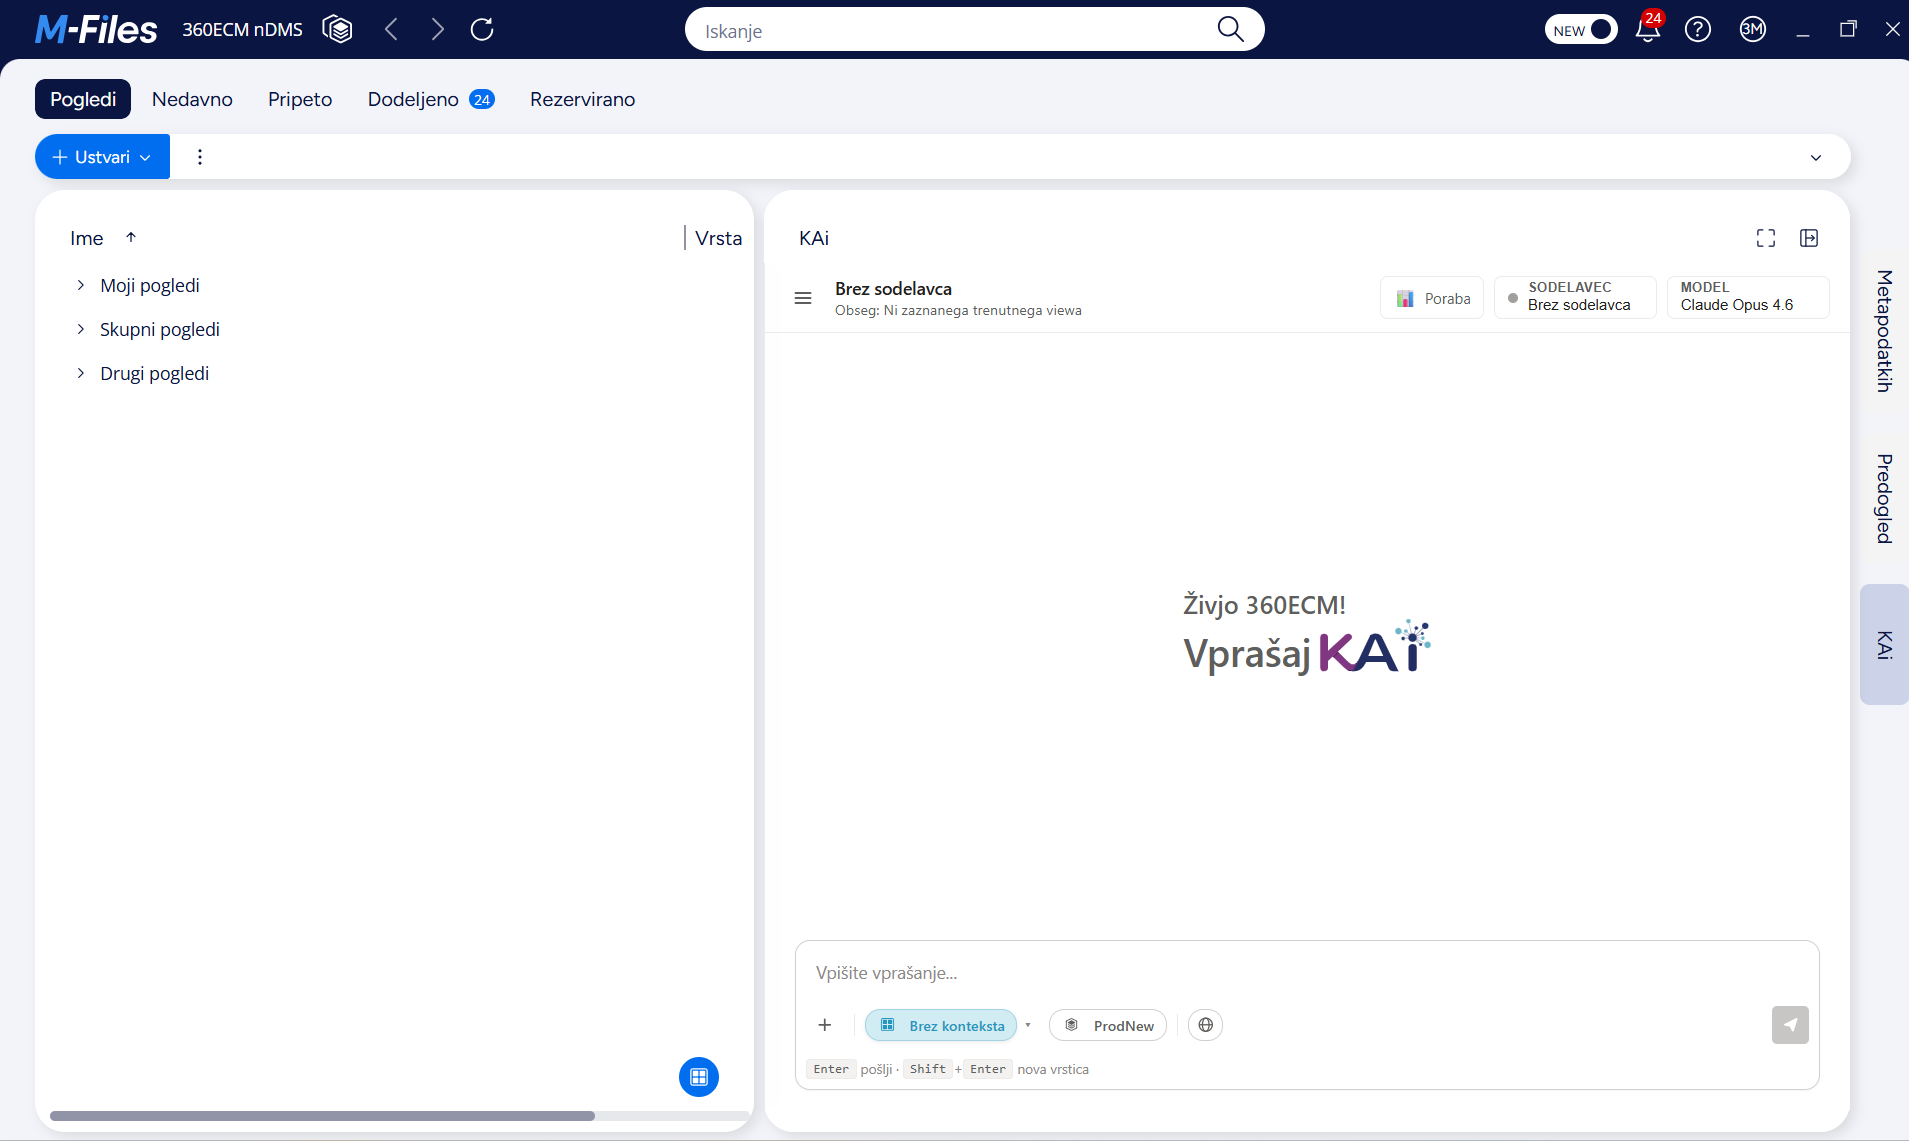Click the search magnifier icon
This screenshot has height=1141, width=1909.
tap(1230, 29)
